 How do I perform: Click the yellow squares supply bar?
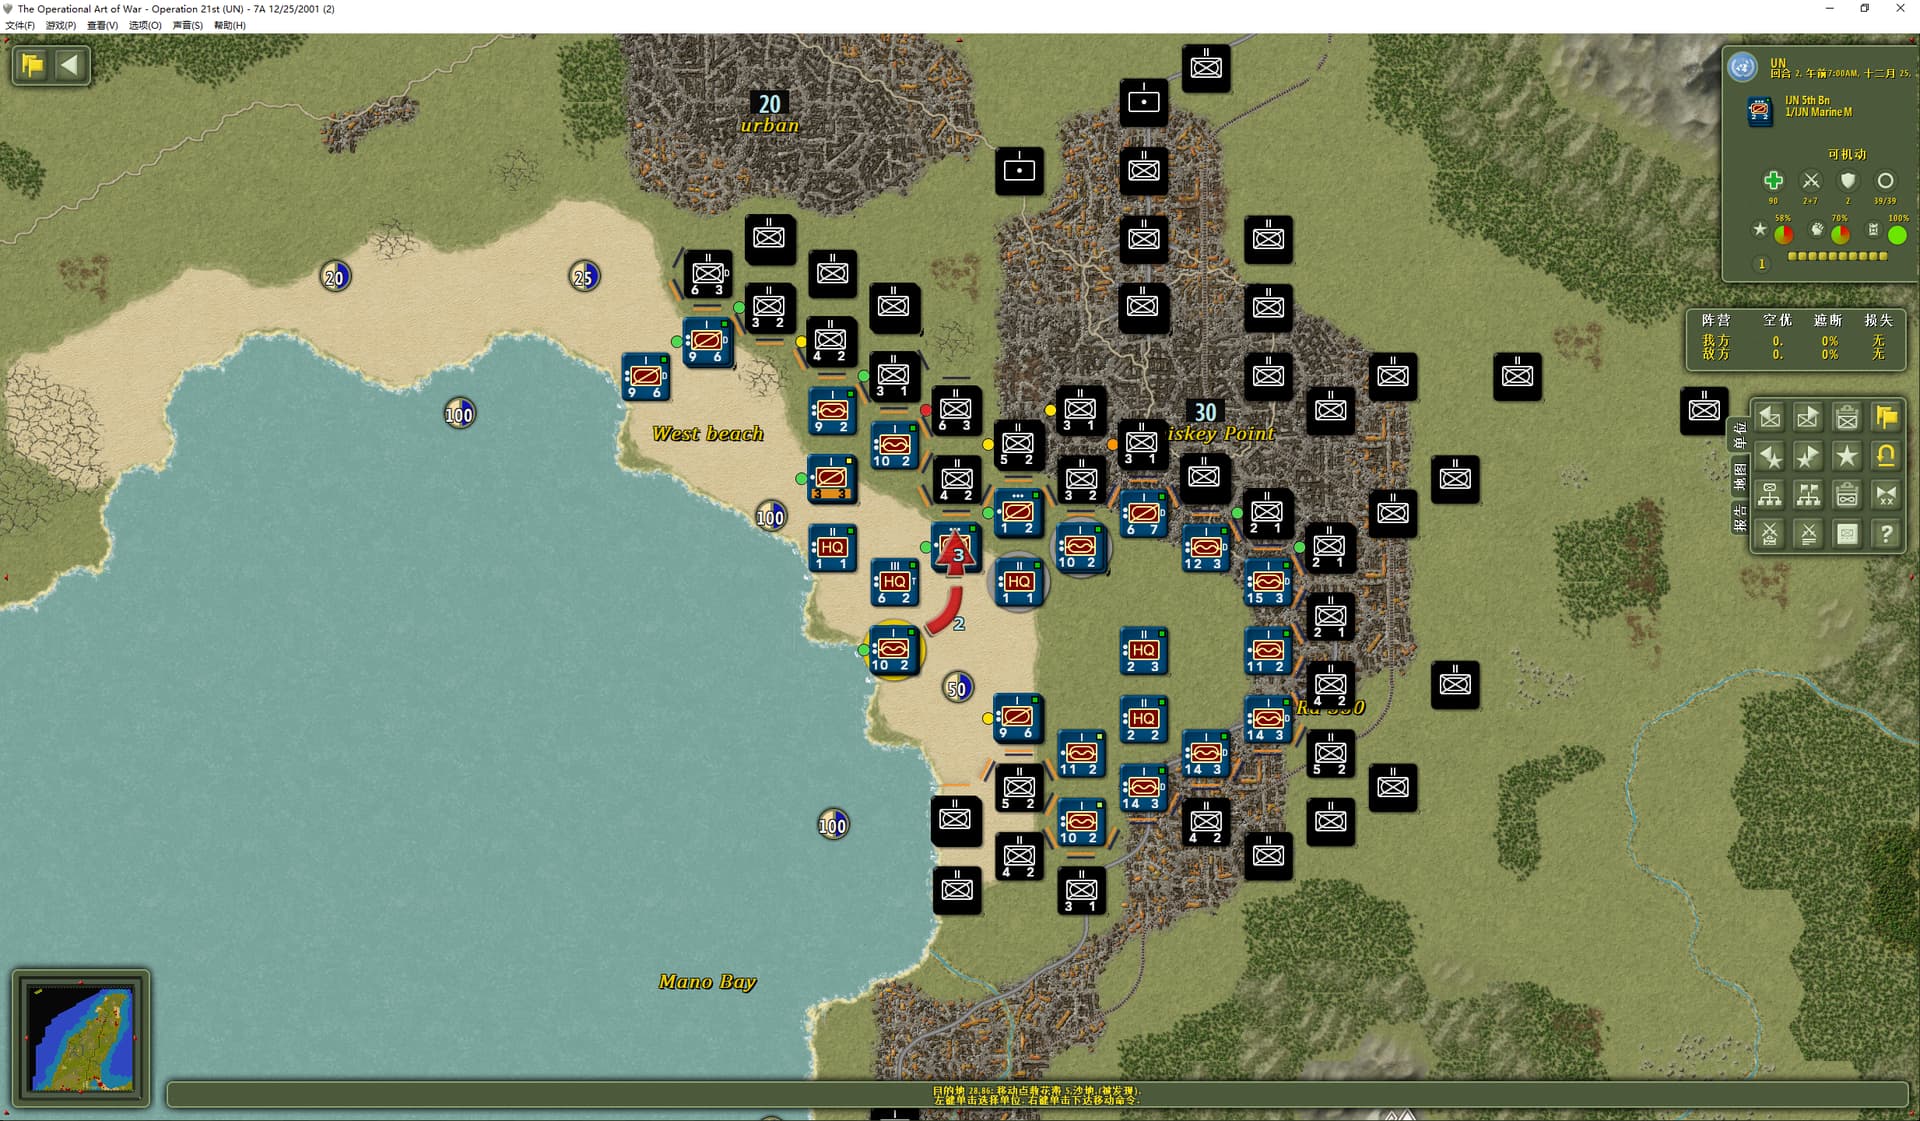[1837, 257]
